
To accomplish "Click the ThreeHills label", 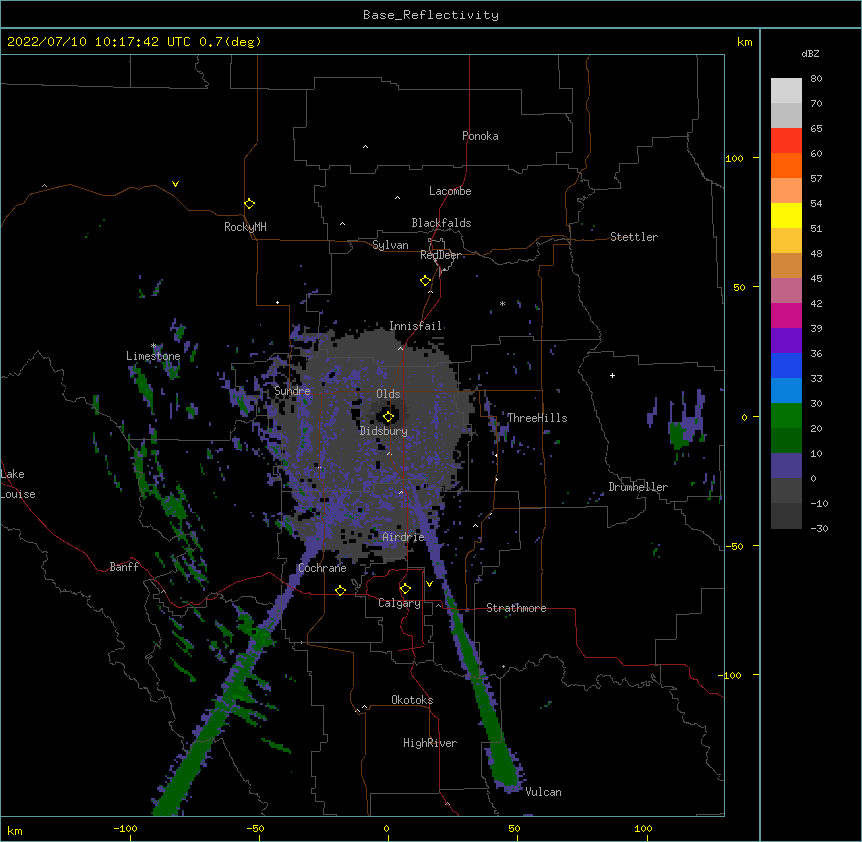I will (x=537, y=418).
